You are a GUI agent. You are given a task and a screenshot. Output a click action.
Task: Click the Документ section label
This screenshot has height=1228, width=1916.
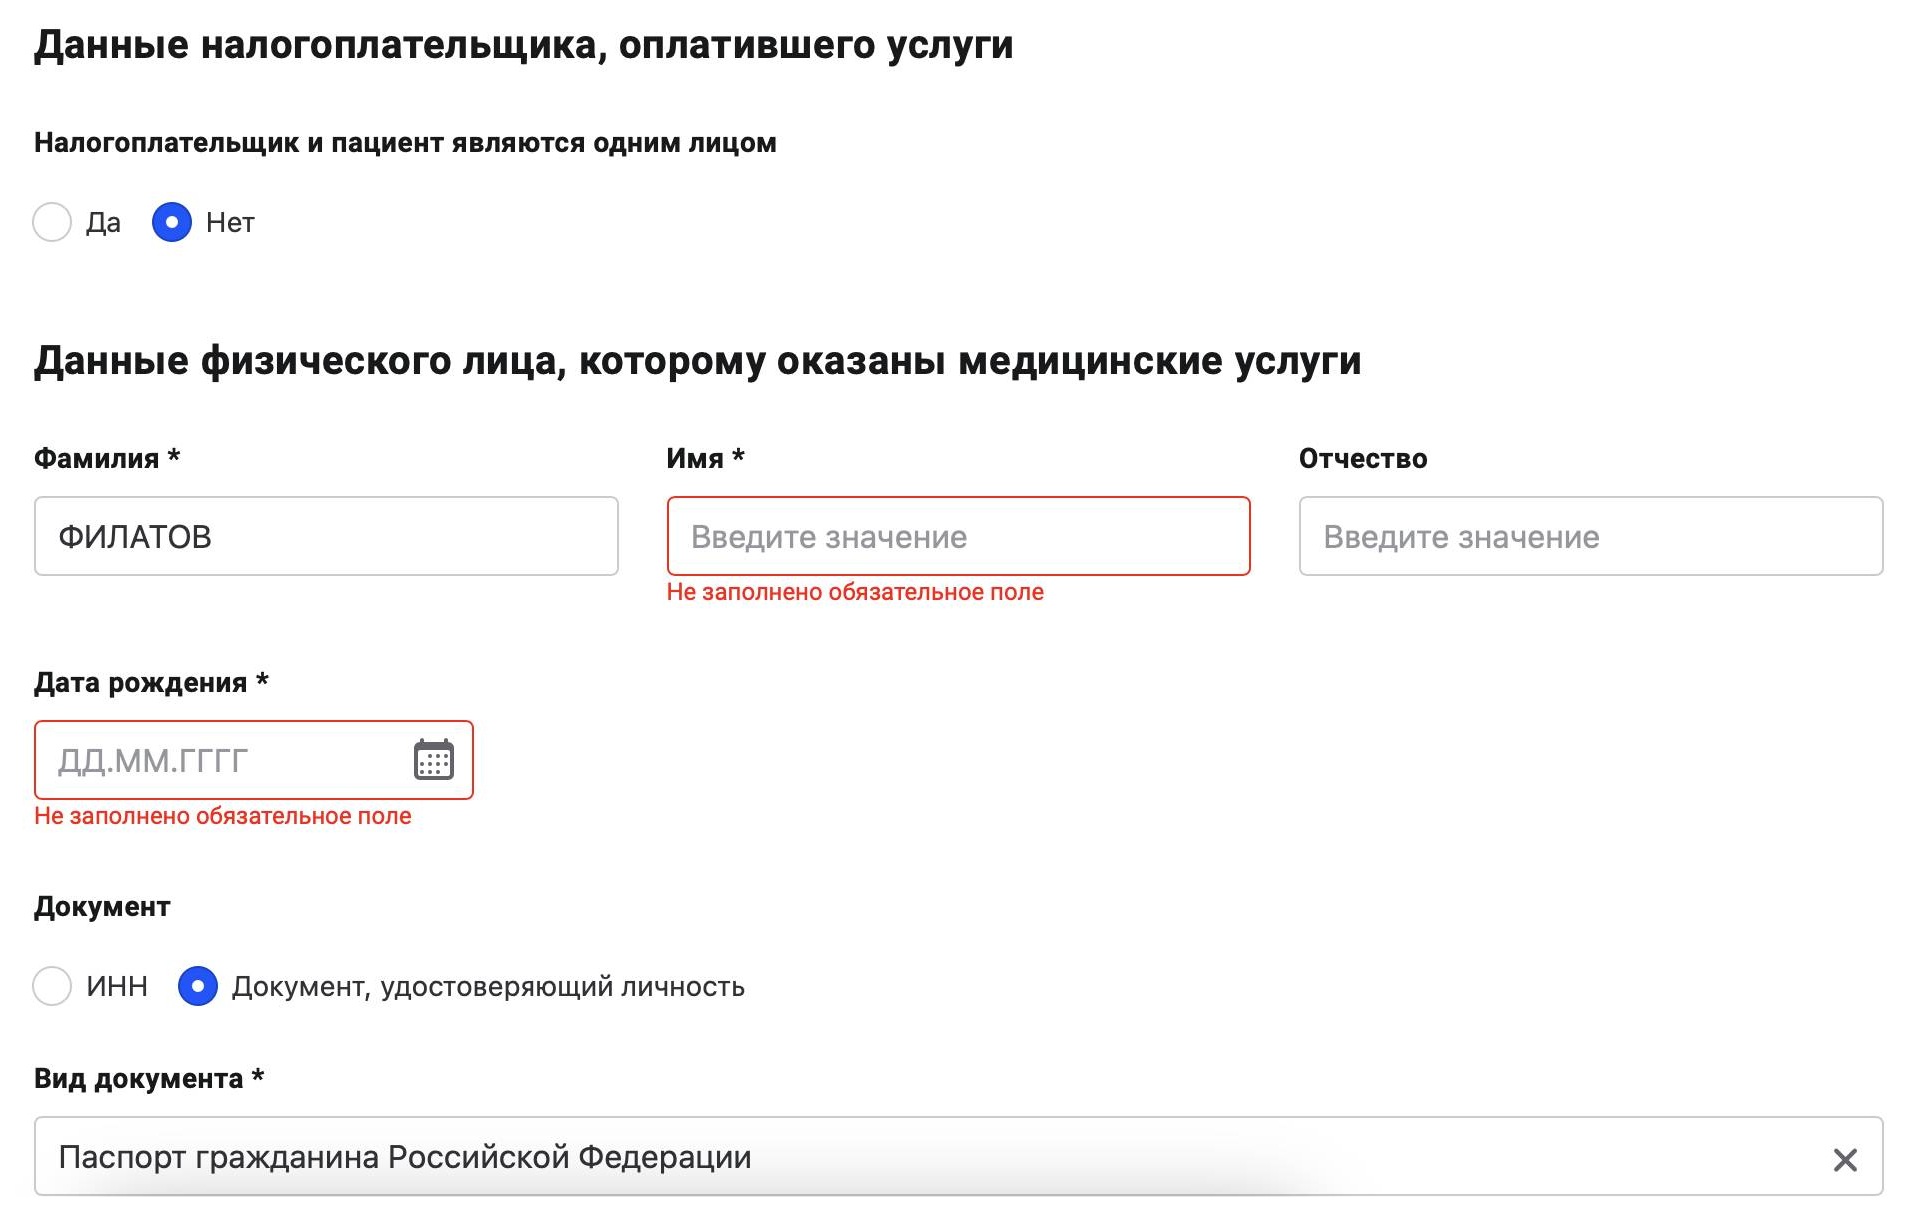pos(101,906)
